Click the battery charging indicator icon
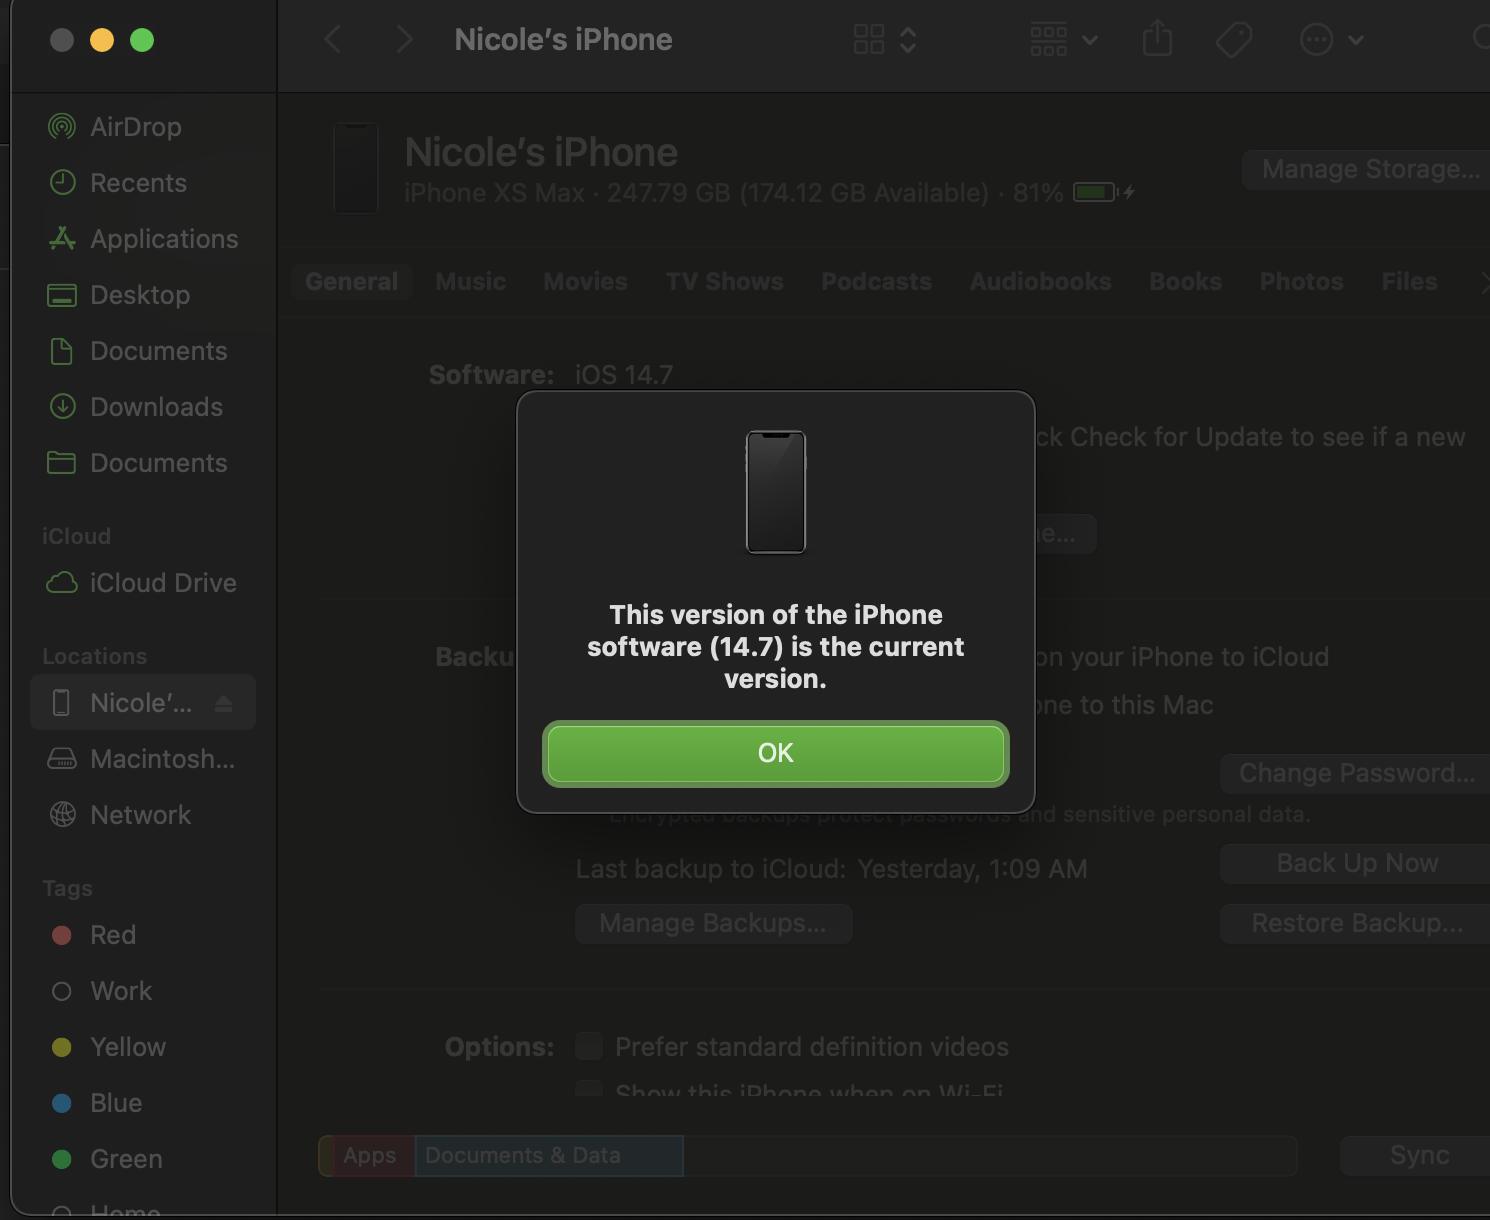The image size is (1490, 1220). coord(1104,192)
